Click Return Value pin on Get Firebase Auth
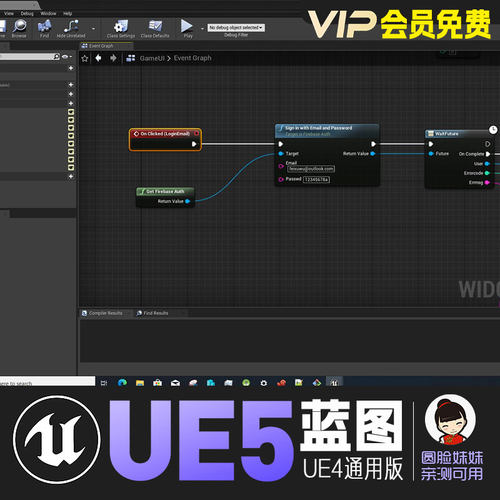The width and height of the screenshot is (500, 500). pyautogui.click(x=187, y=201)
